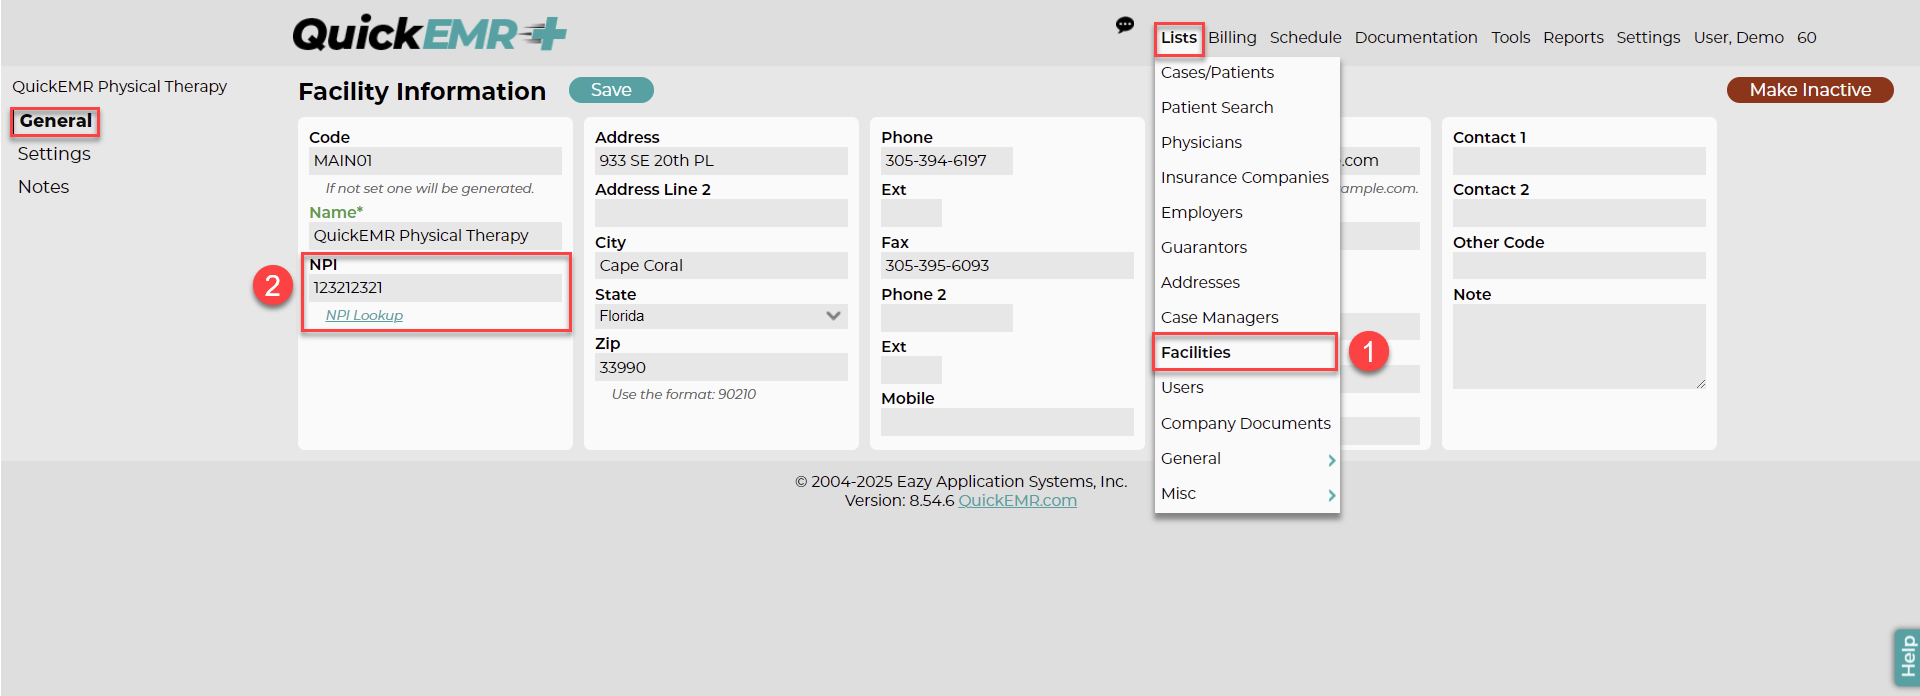
Task: Open the Tools menu
Action: 1510,38
